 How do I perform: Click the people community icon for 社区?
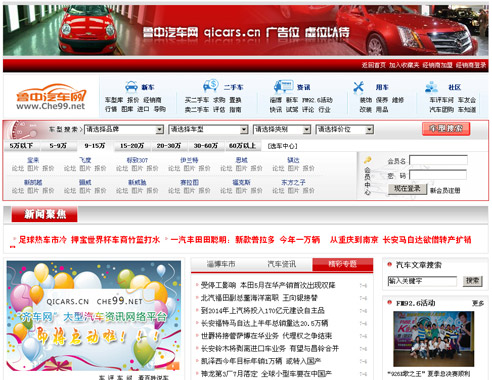tap(431, 87)
